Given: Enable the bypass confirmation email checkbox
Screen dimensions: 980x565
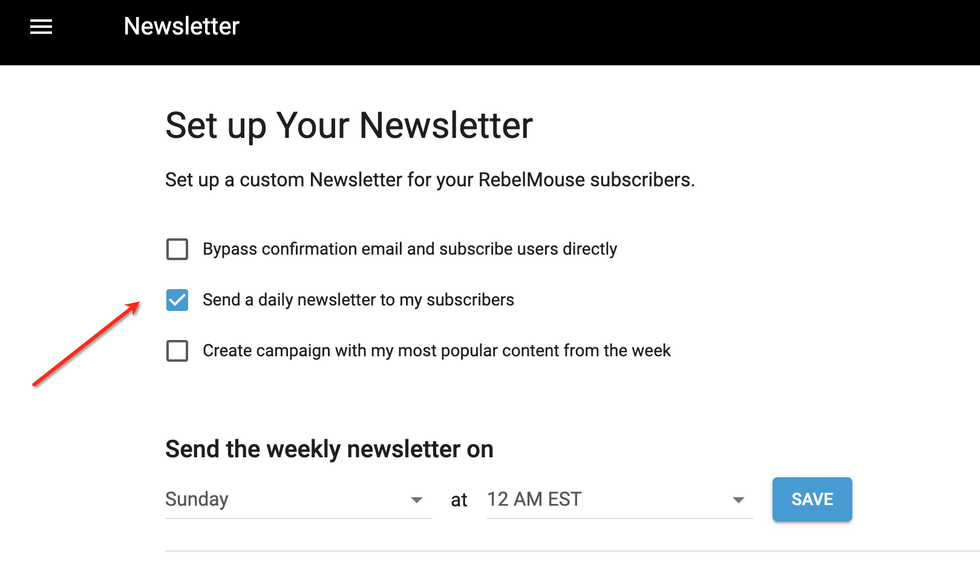Looking at the screenshot, I should [x=177, y=249].
